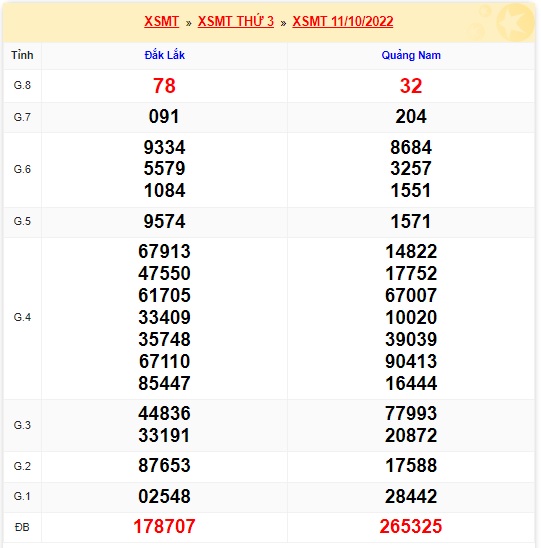Select the G.6 row label
Viewport: 541px width, 548px height.
(22, 169)
